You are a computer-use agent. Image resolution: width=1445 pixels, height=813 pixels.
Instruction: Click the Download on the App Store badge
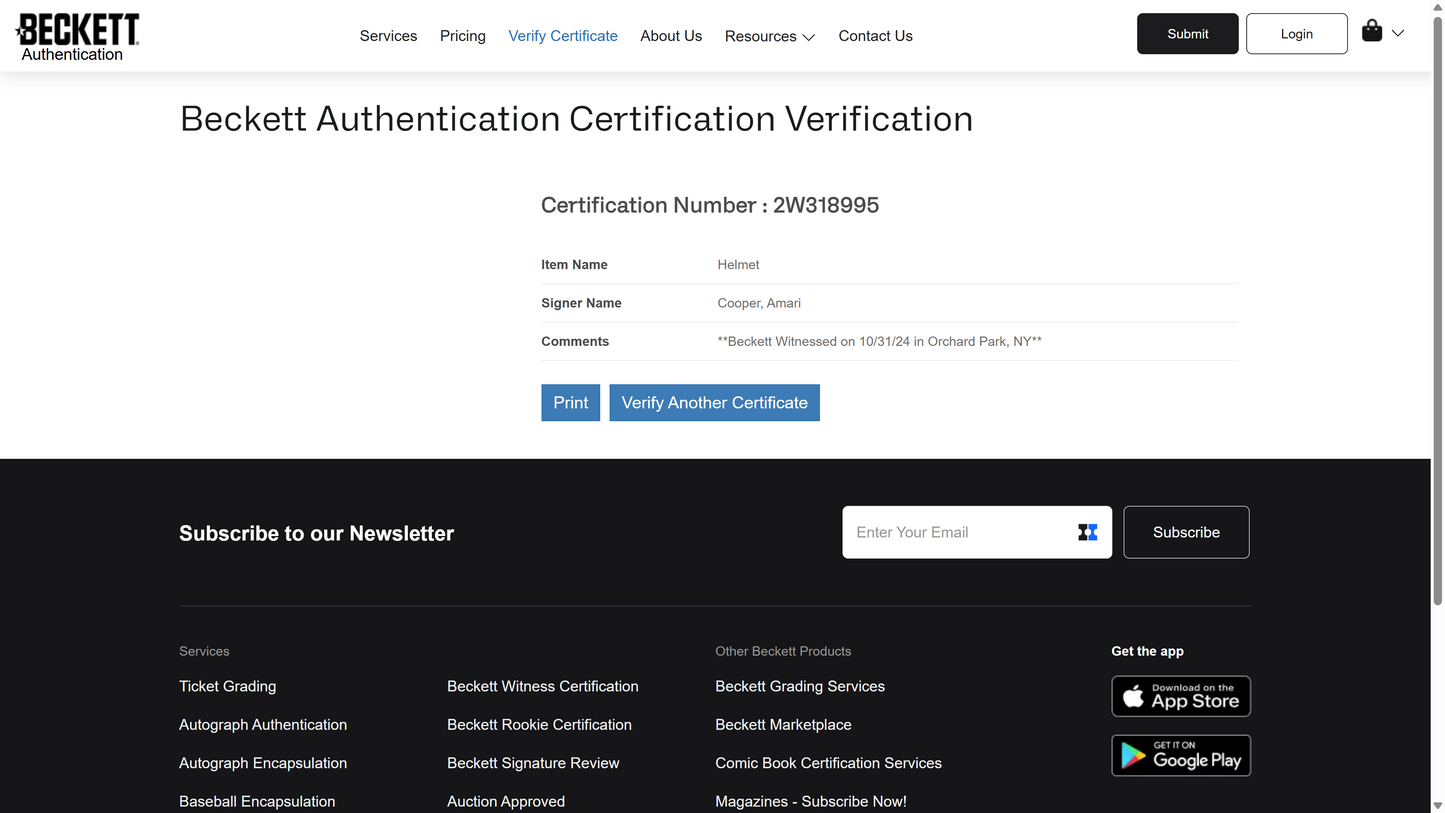coord(1181,696)
